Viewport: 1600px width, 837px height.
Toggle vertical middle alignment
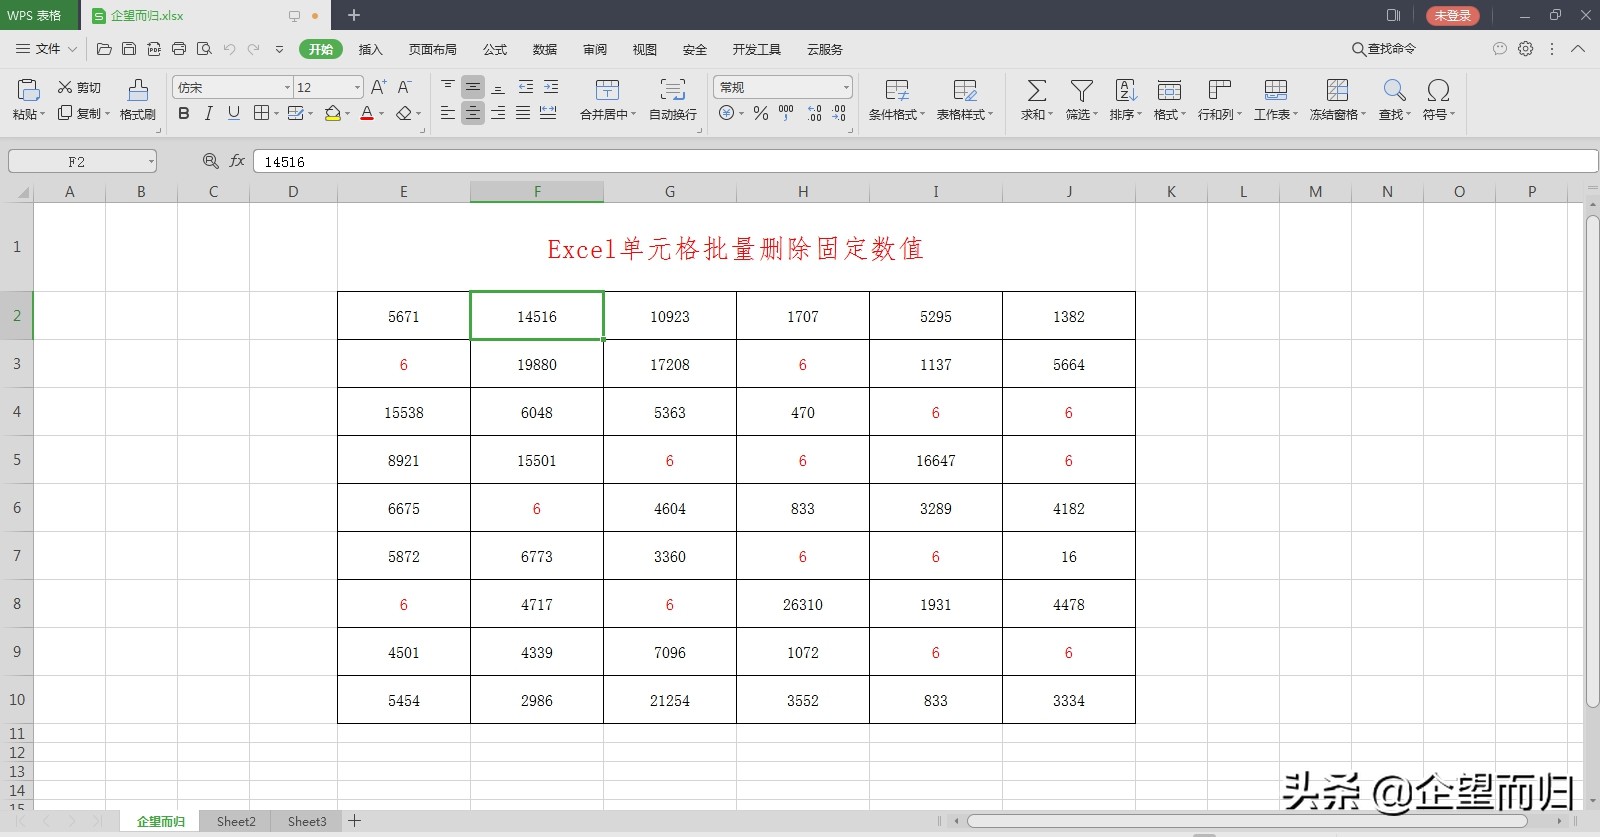[473, 87]
